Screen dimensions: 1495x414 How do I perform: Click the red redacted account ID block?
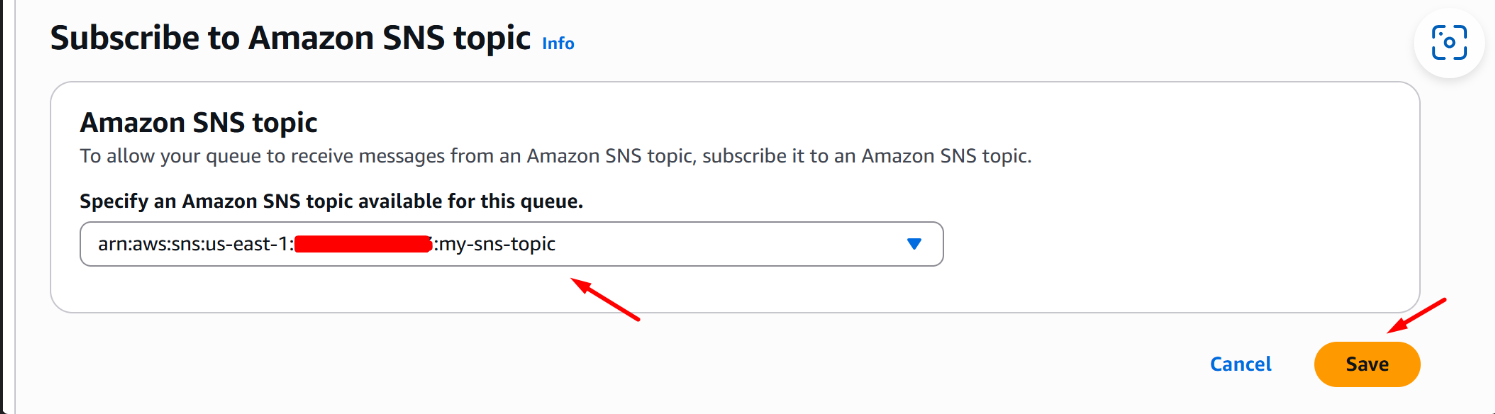(x=362, y=244)
